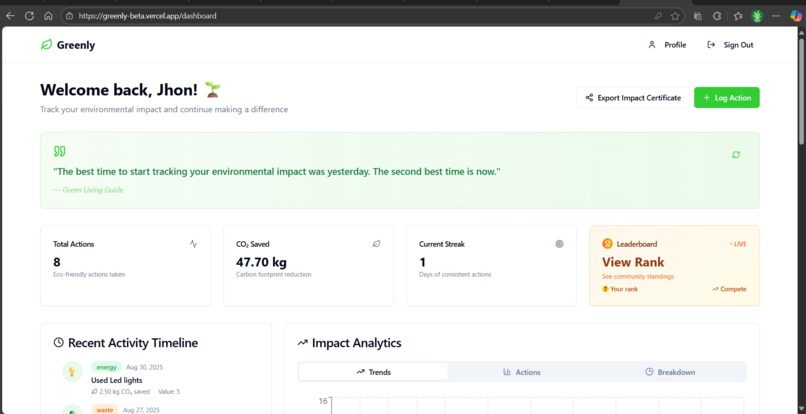
Task: Click Your rank on the Leaderboard card
Action: click(620, 289)
